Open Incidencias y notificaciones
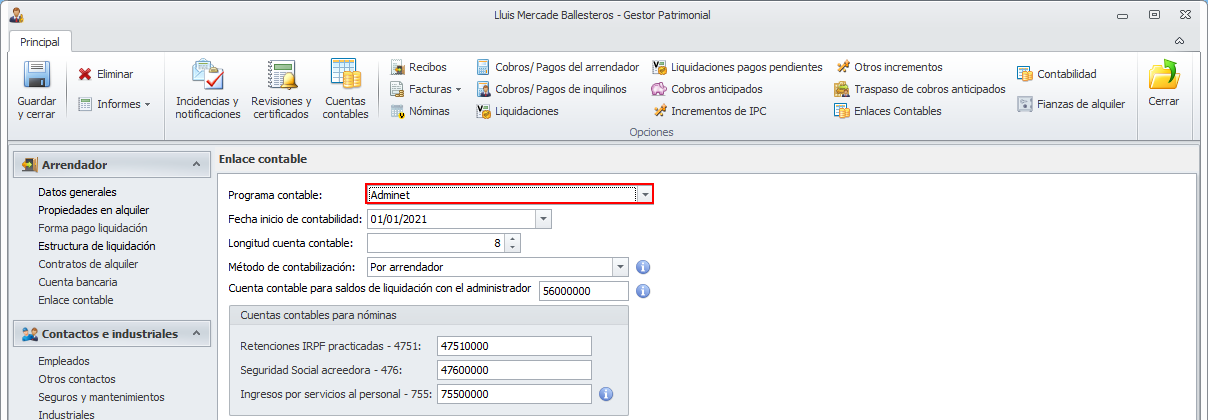 [207, 76]
